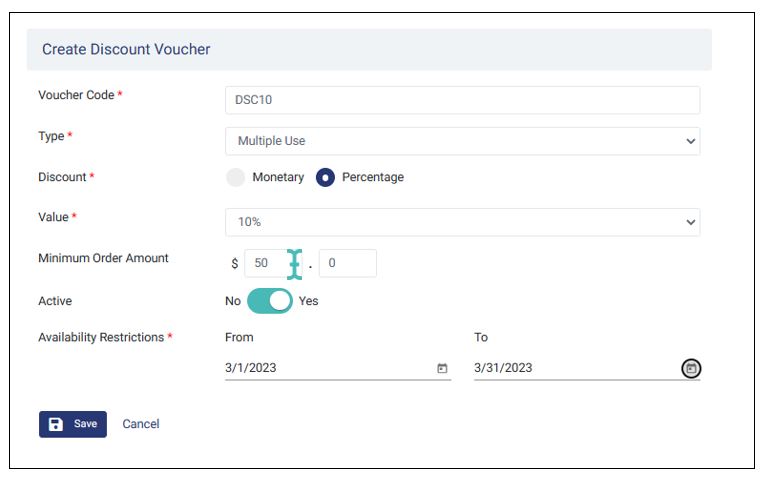Click the Save button

(x=73, y=424)
